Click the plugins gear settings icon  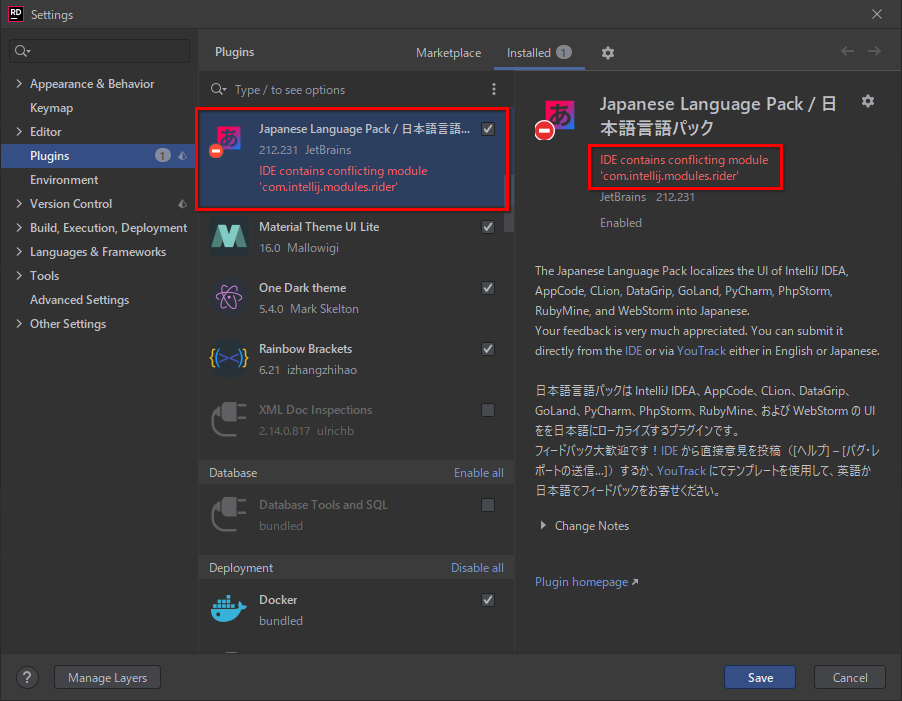(x=608, y=53)
